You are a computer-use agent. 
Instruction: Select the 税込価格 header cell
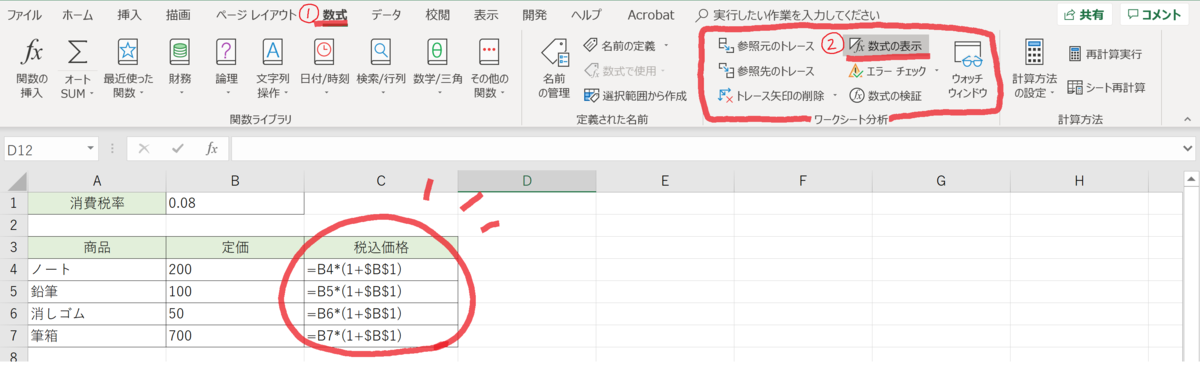click(x=381, y=247)
